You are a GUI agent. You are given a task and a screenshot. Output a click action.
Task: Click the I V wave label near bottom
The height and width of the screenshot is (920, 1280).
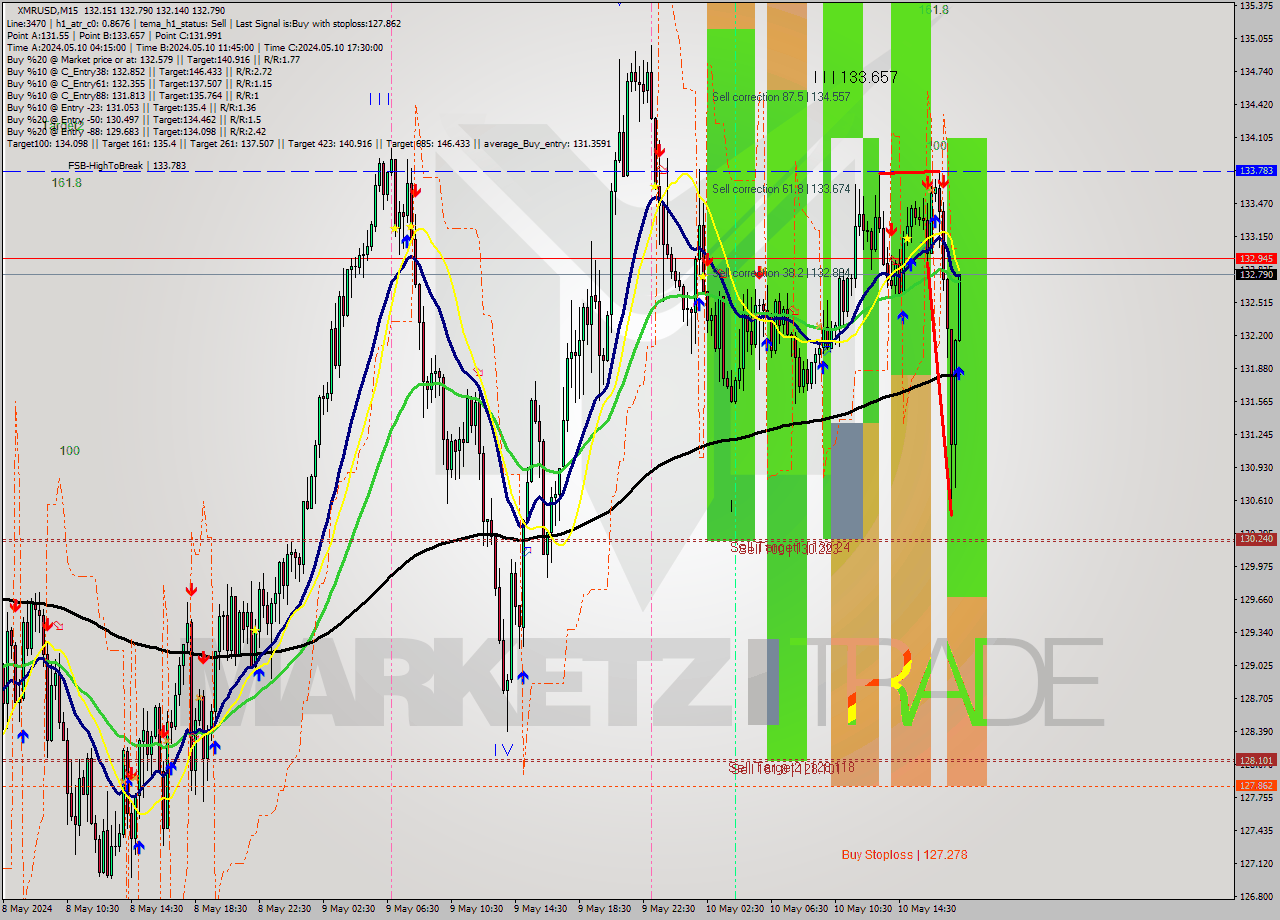pyautogui.click(x=503, y=749)
